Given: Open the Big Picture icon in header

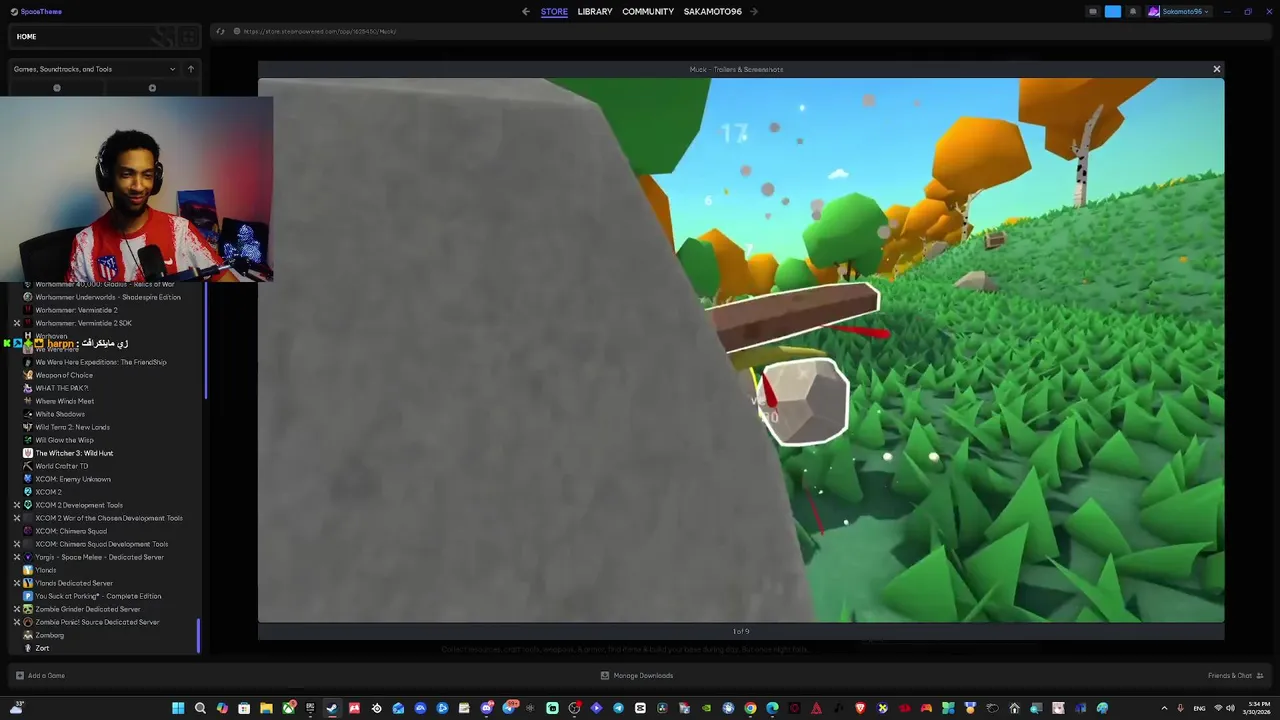Looking at the screenshot, I should (x=1093, y=12).
